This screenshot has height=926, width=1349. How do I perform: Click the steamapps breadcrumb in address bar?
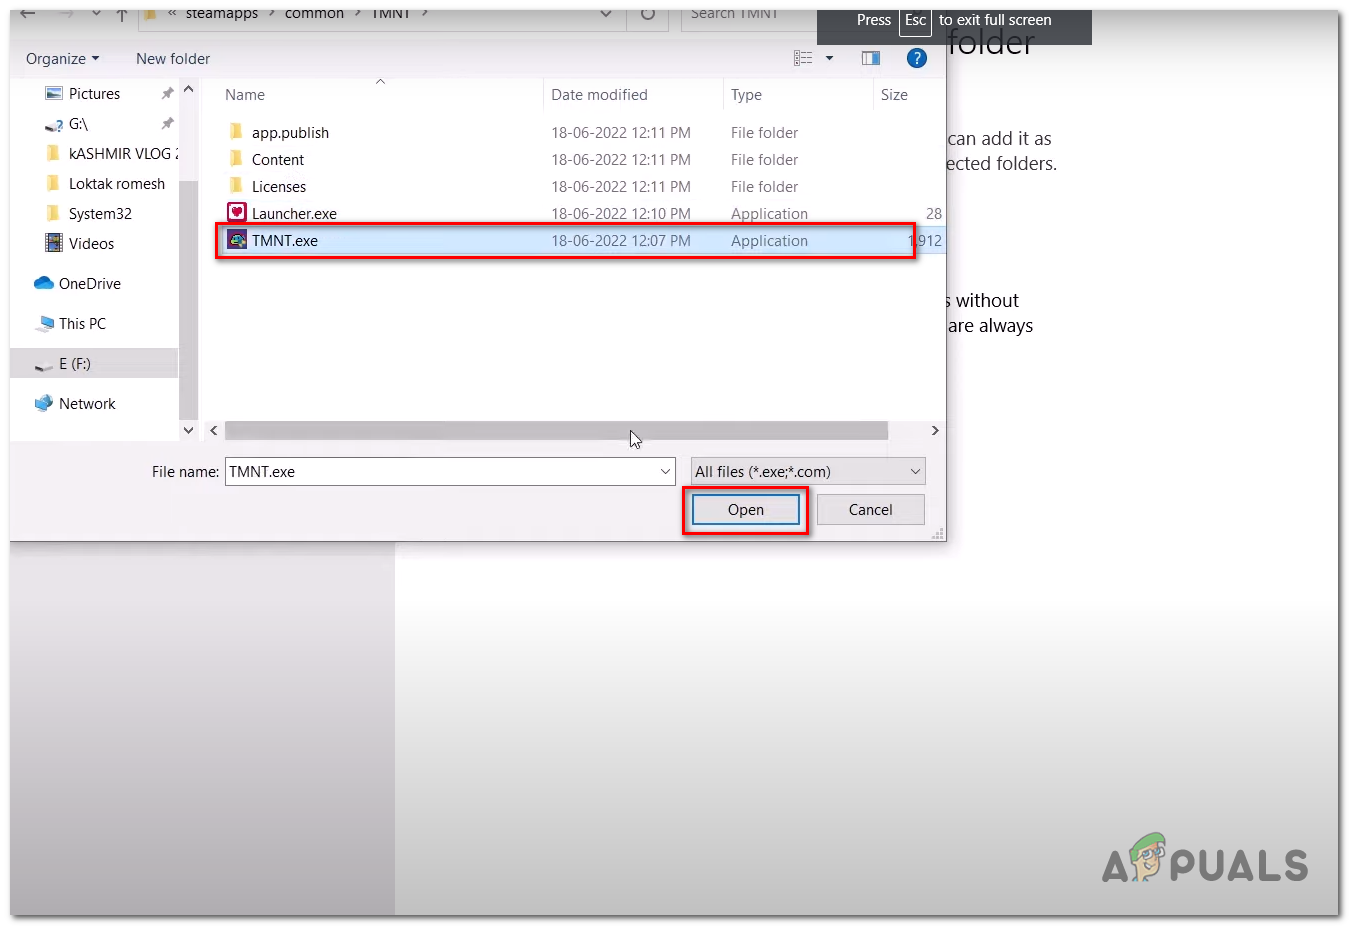[x=222, y=14]
